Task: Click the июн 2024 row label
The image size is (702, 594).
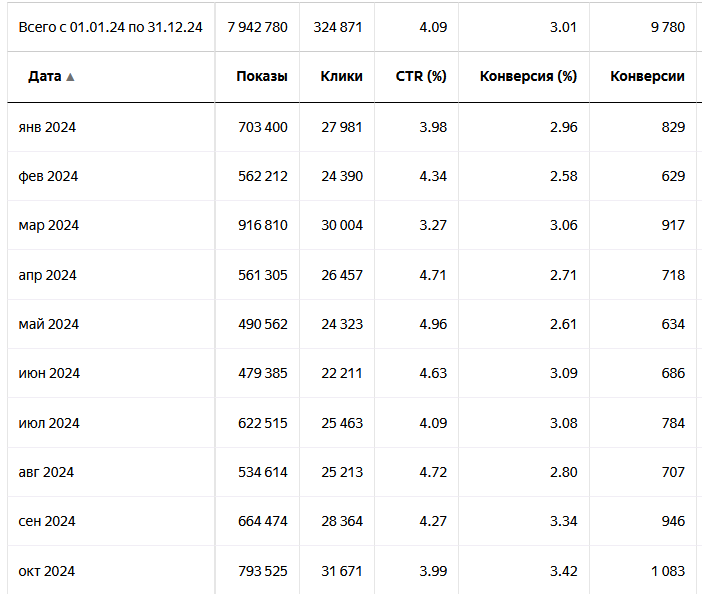Action: tap(49, 373)
